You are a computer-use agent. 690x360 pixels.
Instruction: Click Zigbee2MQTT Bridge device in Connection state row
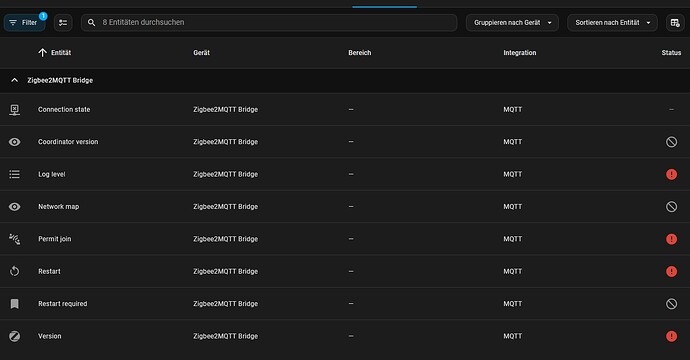pos(225,110)
